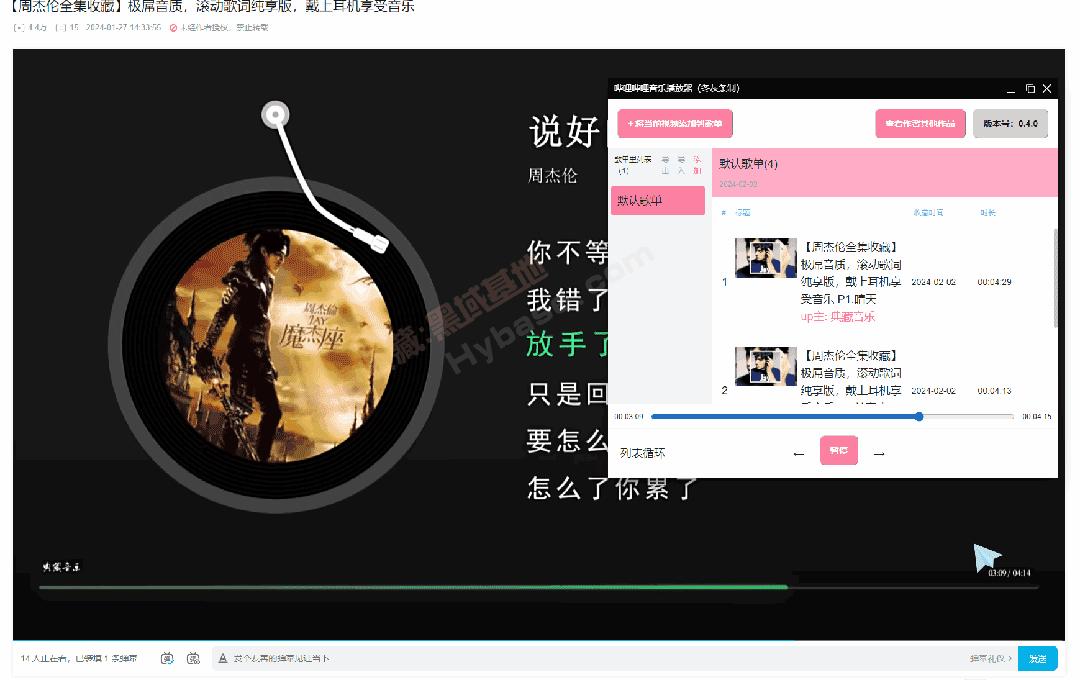Open thumbnail of song number 2
Screen dimensions: 1080x680
(x=766, y=366)
